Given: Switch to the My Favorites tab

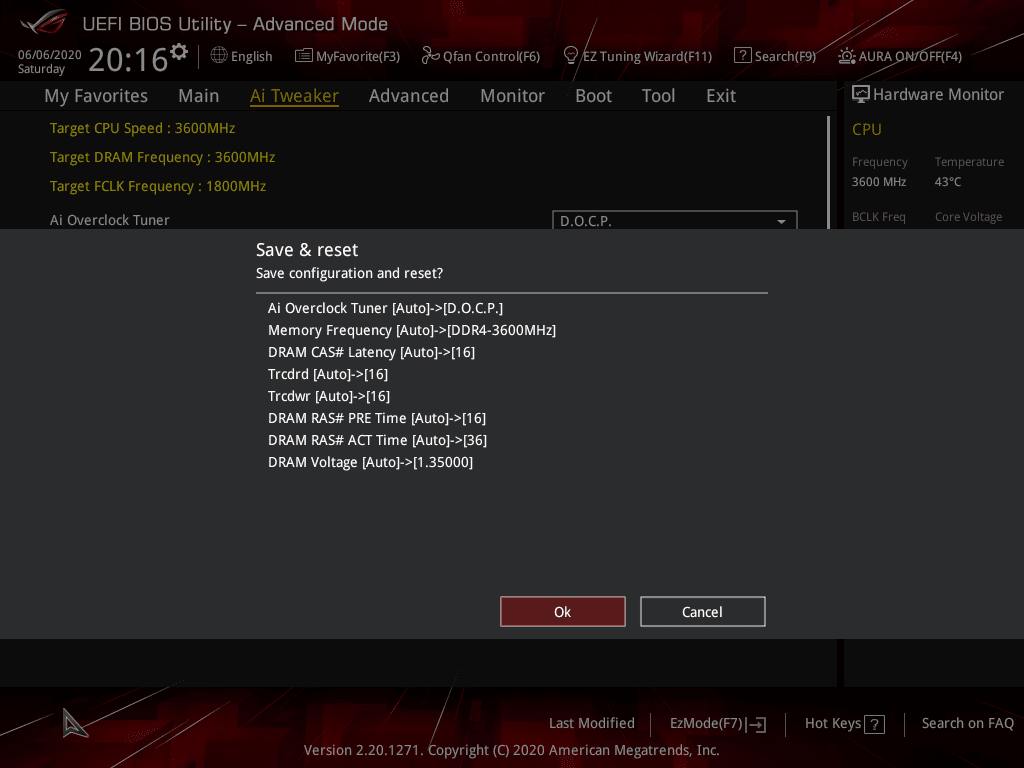Looking at the screenshot, I should pyautogui.click(x=96, y=96).
